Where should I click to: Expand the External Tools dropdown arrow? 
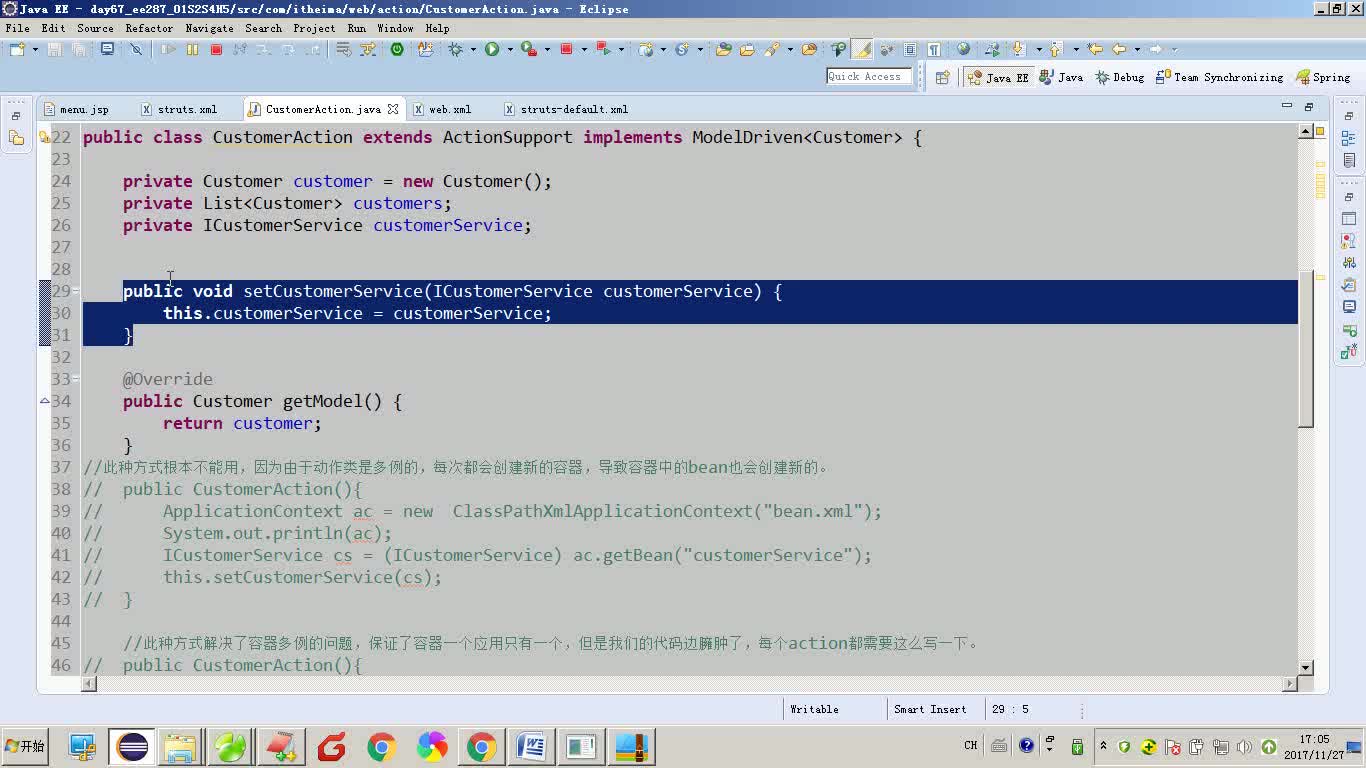pos(547,49)
